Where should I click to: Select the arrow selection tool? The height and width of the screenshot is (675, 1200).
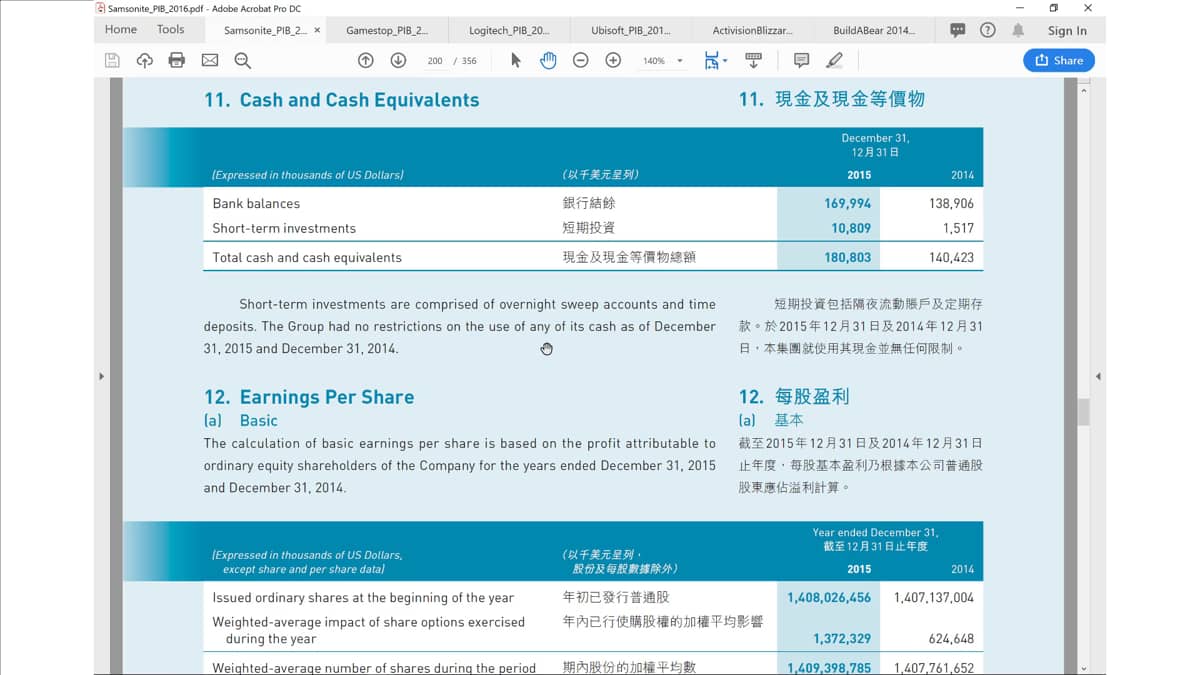coord(516,60)
